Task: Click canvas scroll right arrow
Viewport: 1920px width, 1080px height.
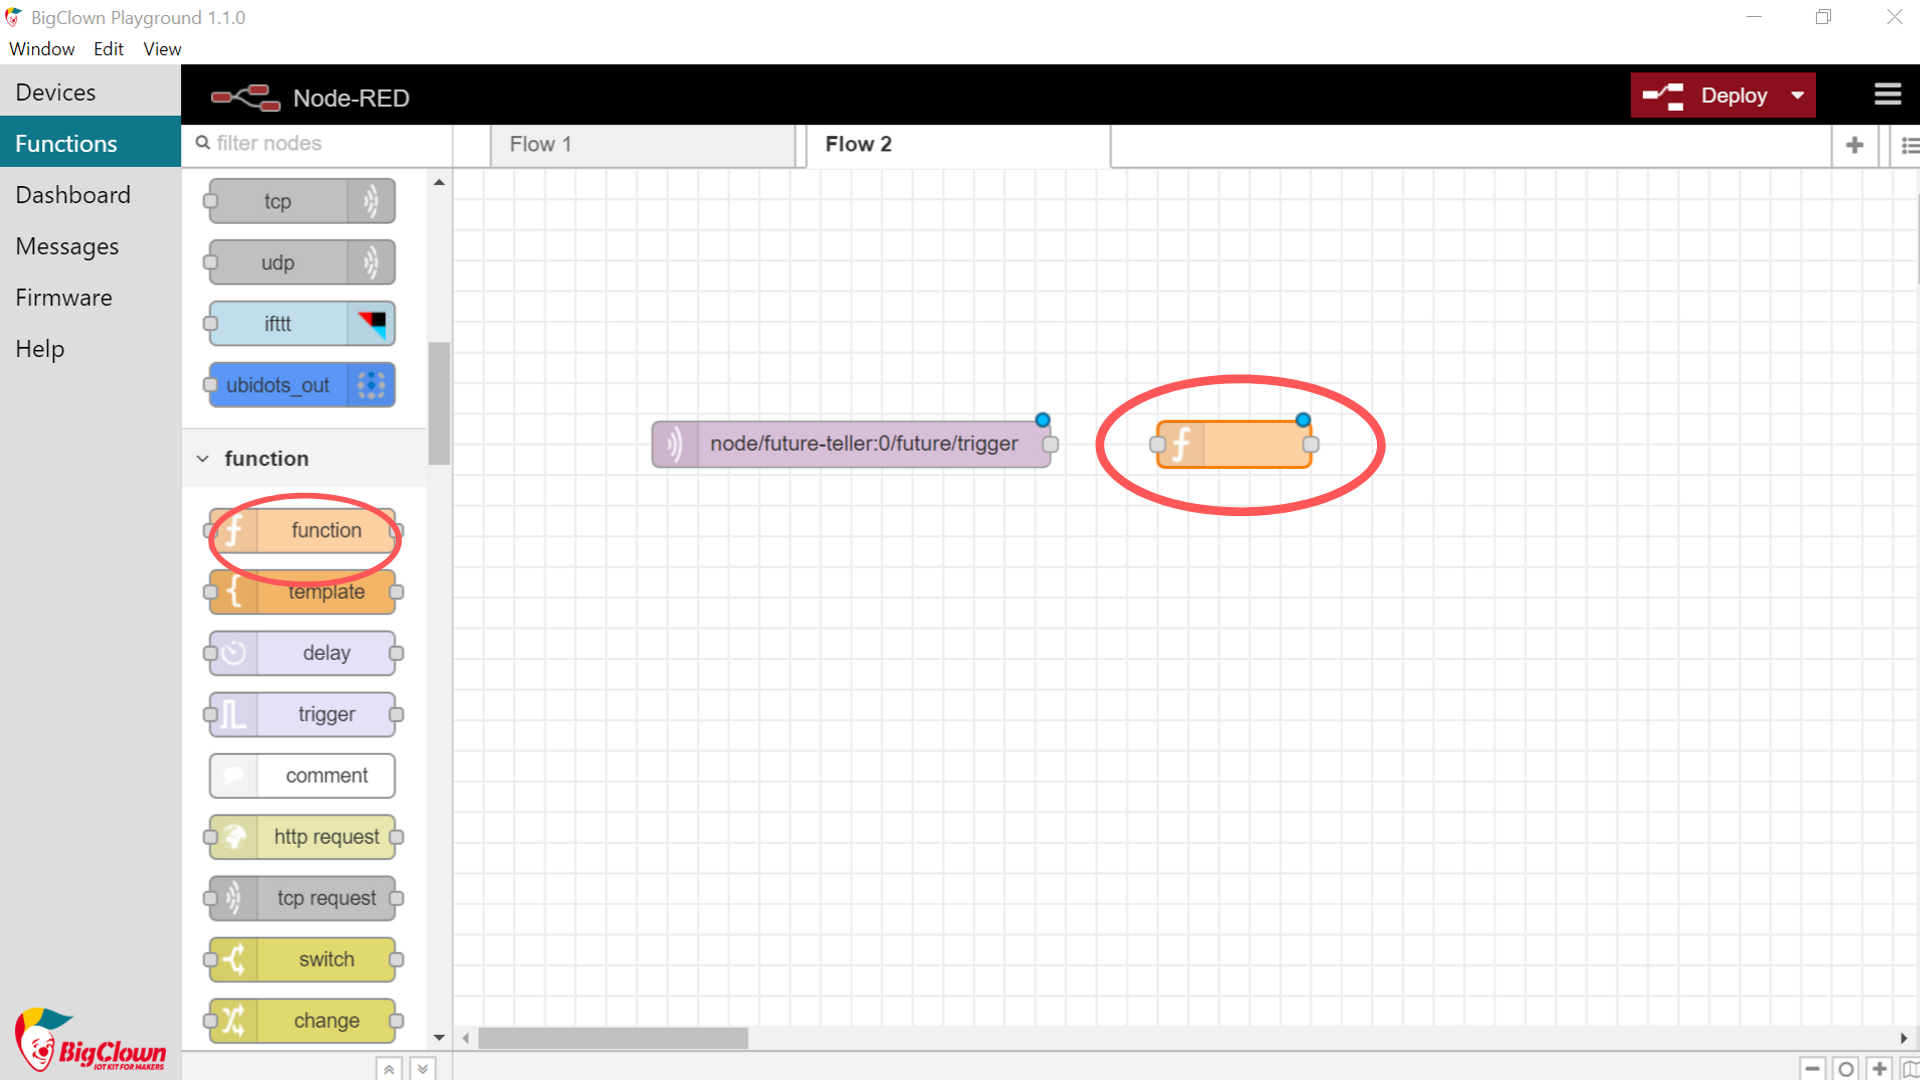Action: pos(1904,1038)
